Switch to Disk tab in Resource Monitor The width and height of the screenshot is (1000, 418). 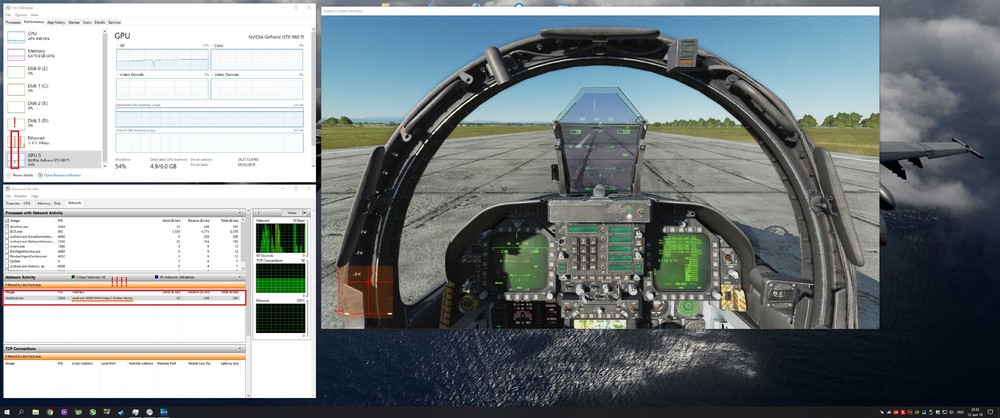point(57,203)
